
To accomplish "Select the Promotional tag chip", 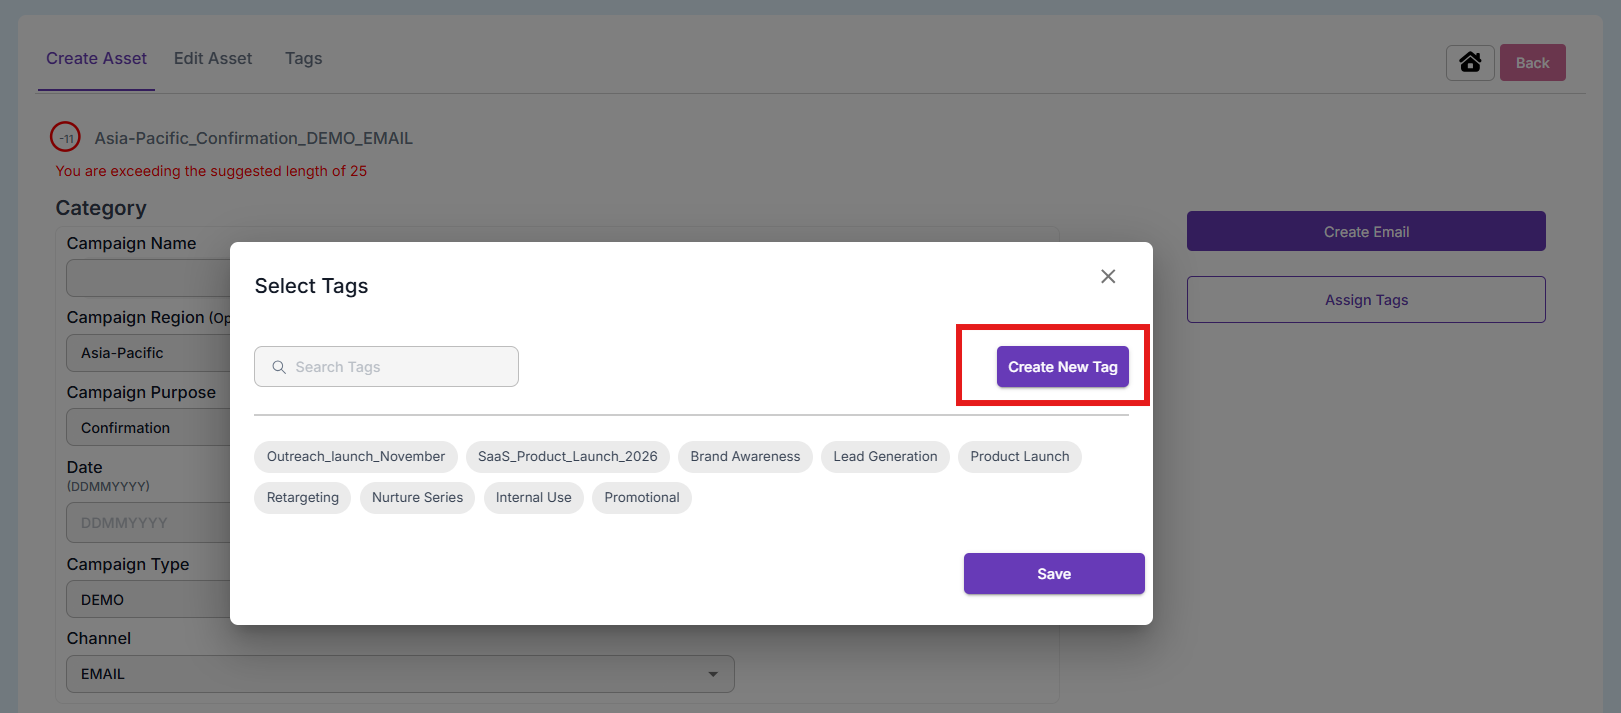I will [641, 498].
